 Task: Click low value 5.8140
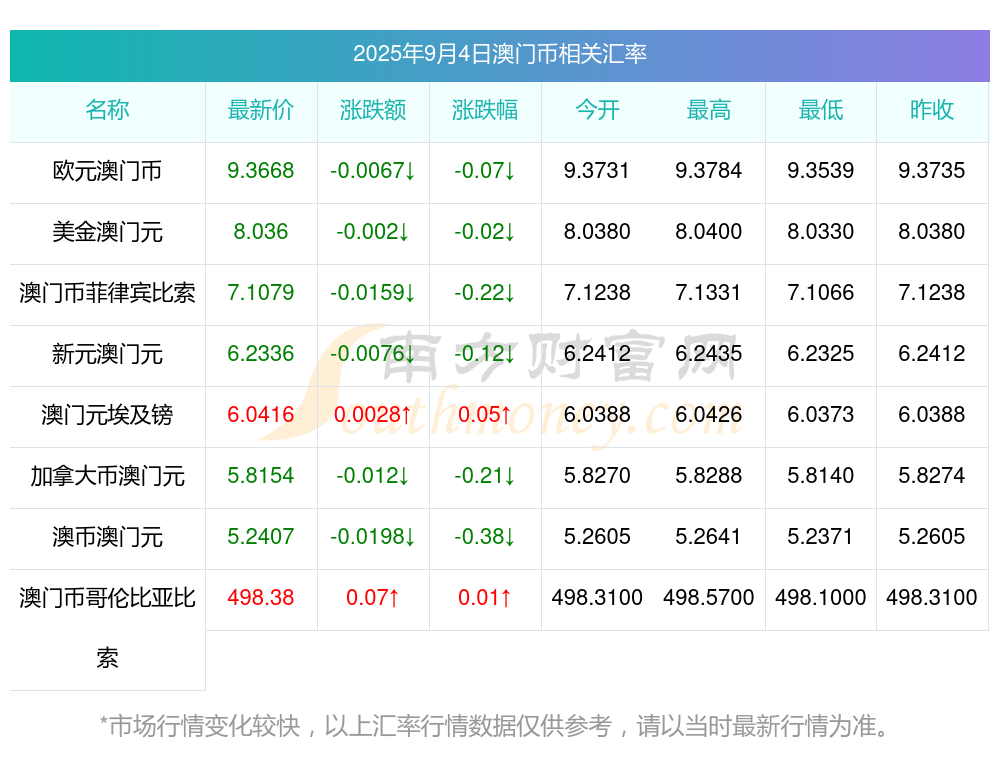(821, 476)
